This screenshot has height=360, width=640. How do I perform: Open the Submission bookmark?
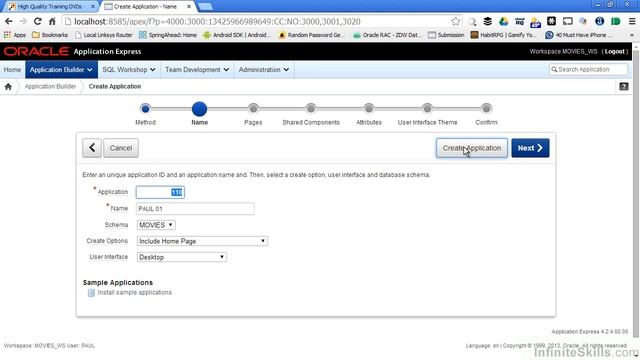click(x=446, y=35)
